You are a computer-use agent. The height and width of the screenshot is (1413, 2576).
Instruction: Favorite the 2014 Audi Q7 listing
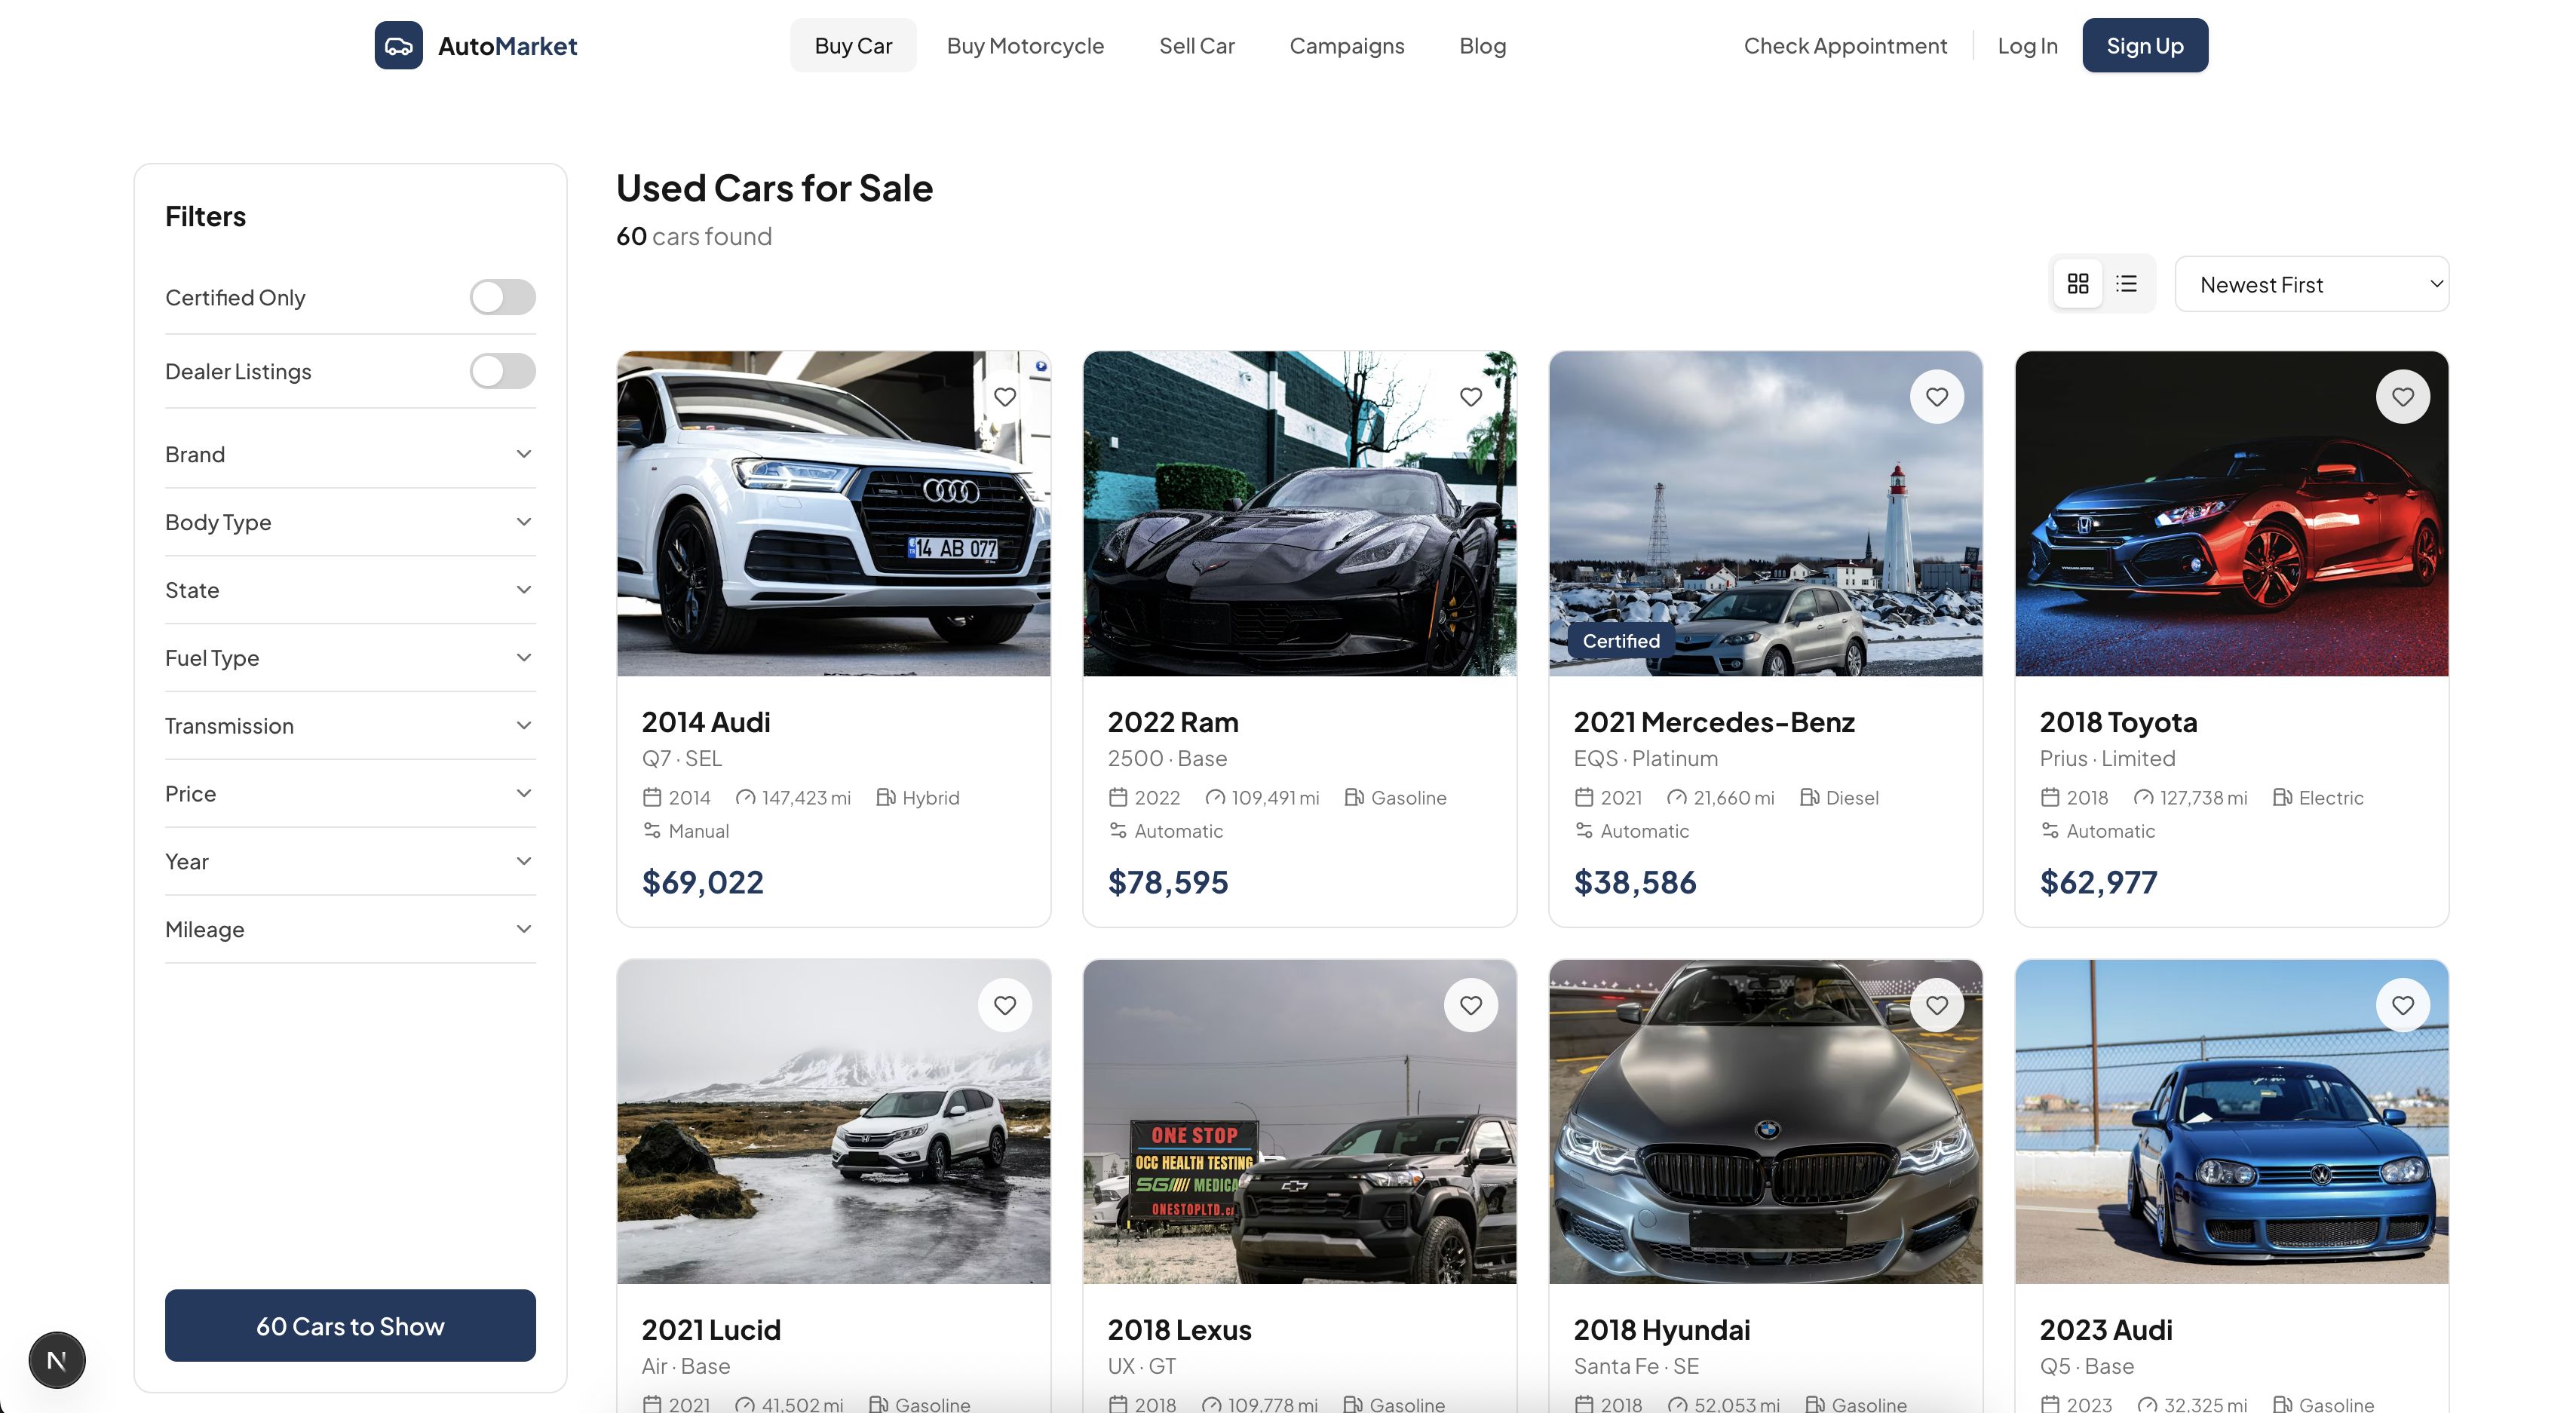(1004, 397)
